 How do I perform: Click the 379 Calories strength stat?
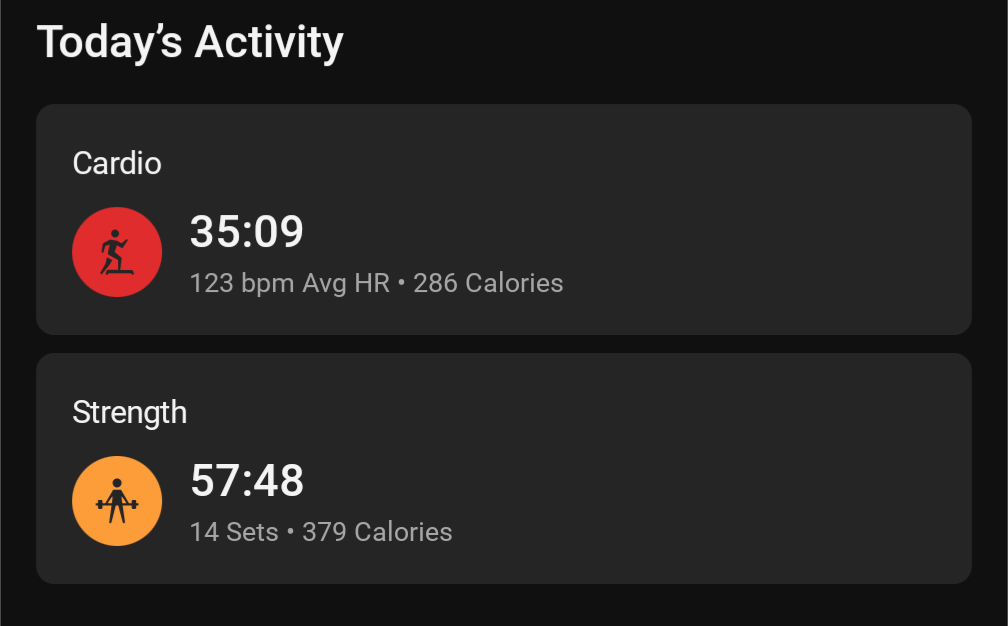(x=377, y=532)
